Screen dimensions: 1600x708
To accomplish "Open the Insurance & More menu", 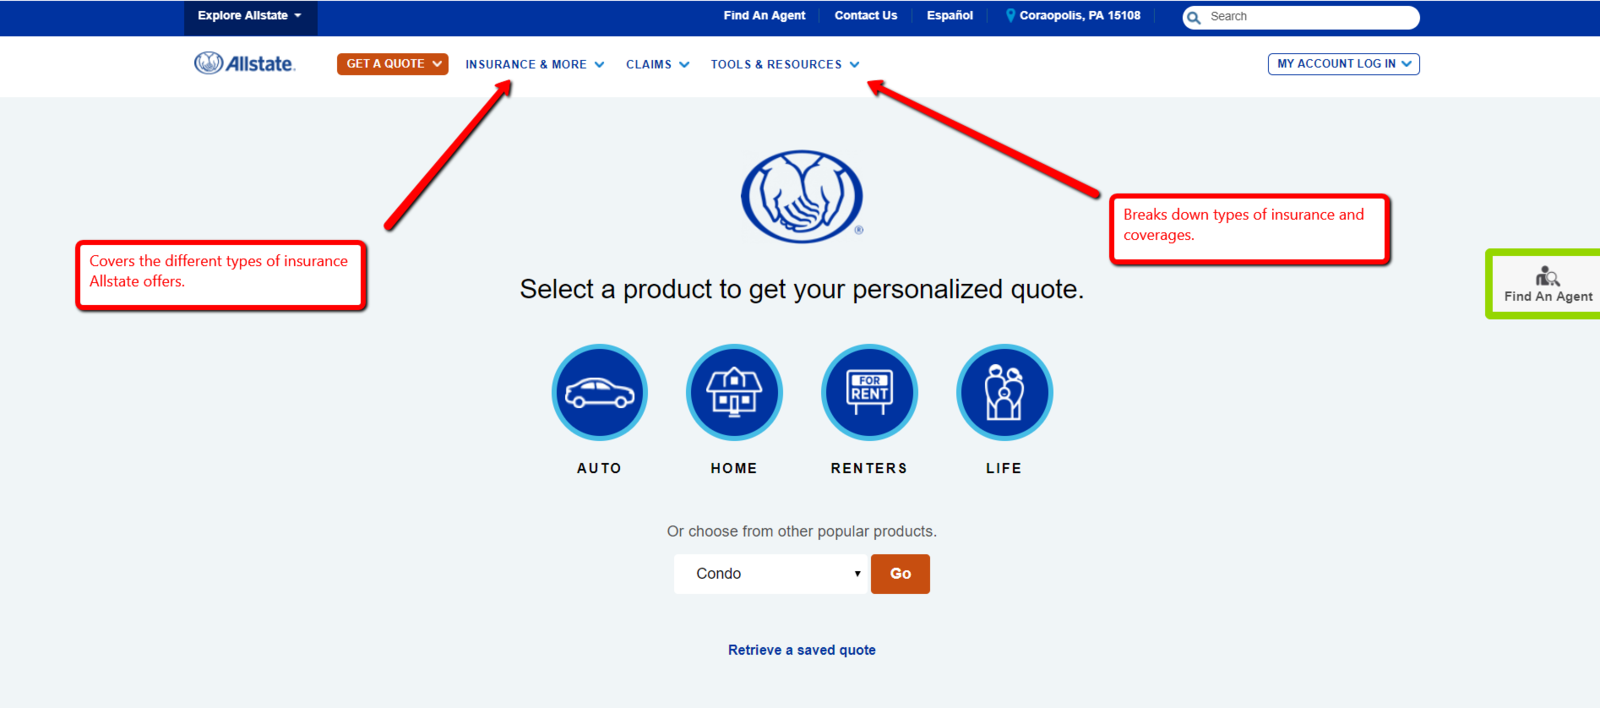I will pyautogui.click(x=535, y=64).
